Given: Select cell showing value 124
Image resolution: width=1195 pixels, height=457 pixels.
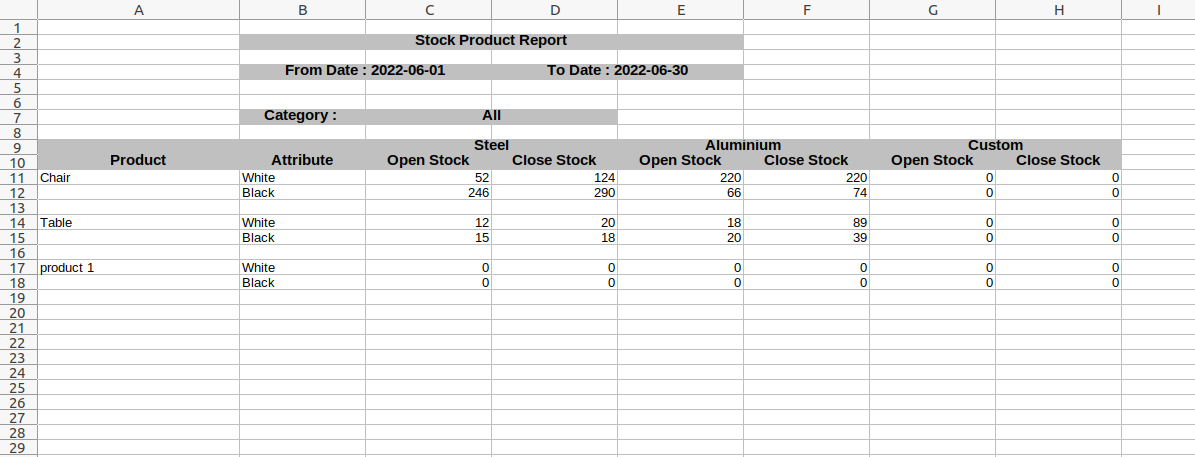Looking at the screenshot, I should tap(555, 177).
